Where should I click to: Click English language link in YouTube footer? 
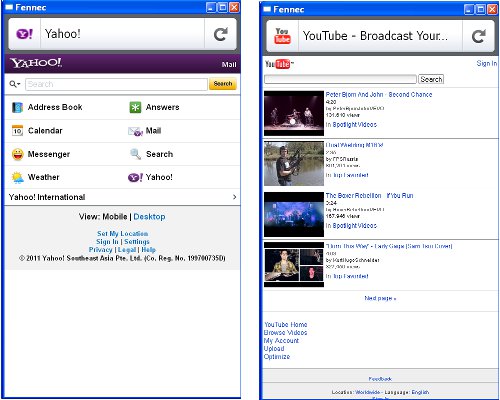point(420,392)
